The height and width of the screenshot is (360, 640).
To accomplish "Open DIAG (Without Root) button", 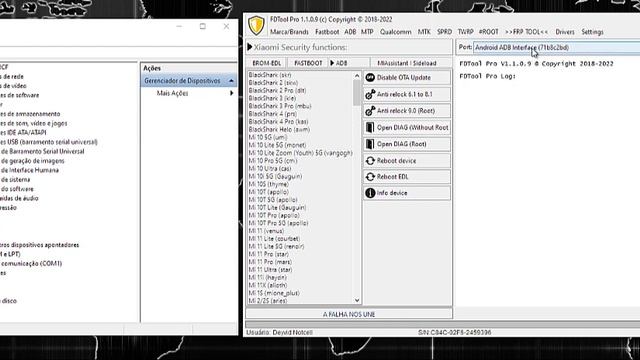I will 407,127.
